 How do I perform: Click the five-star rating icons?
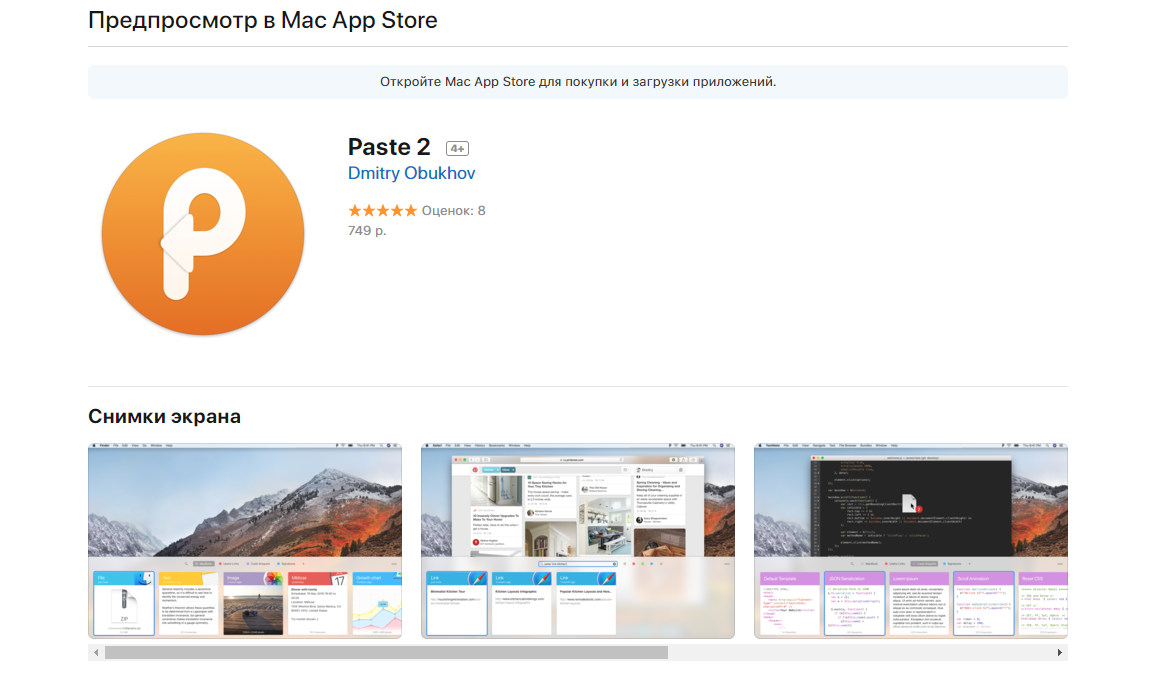382,211
